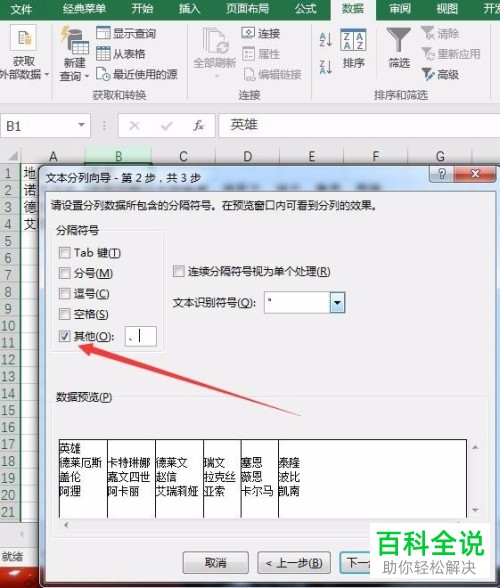
Task: Switch to the 页面布局 tab
Action: (248, 9)
